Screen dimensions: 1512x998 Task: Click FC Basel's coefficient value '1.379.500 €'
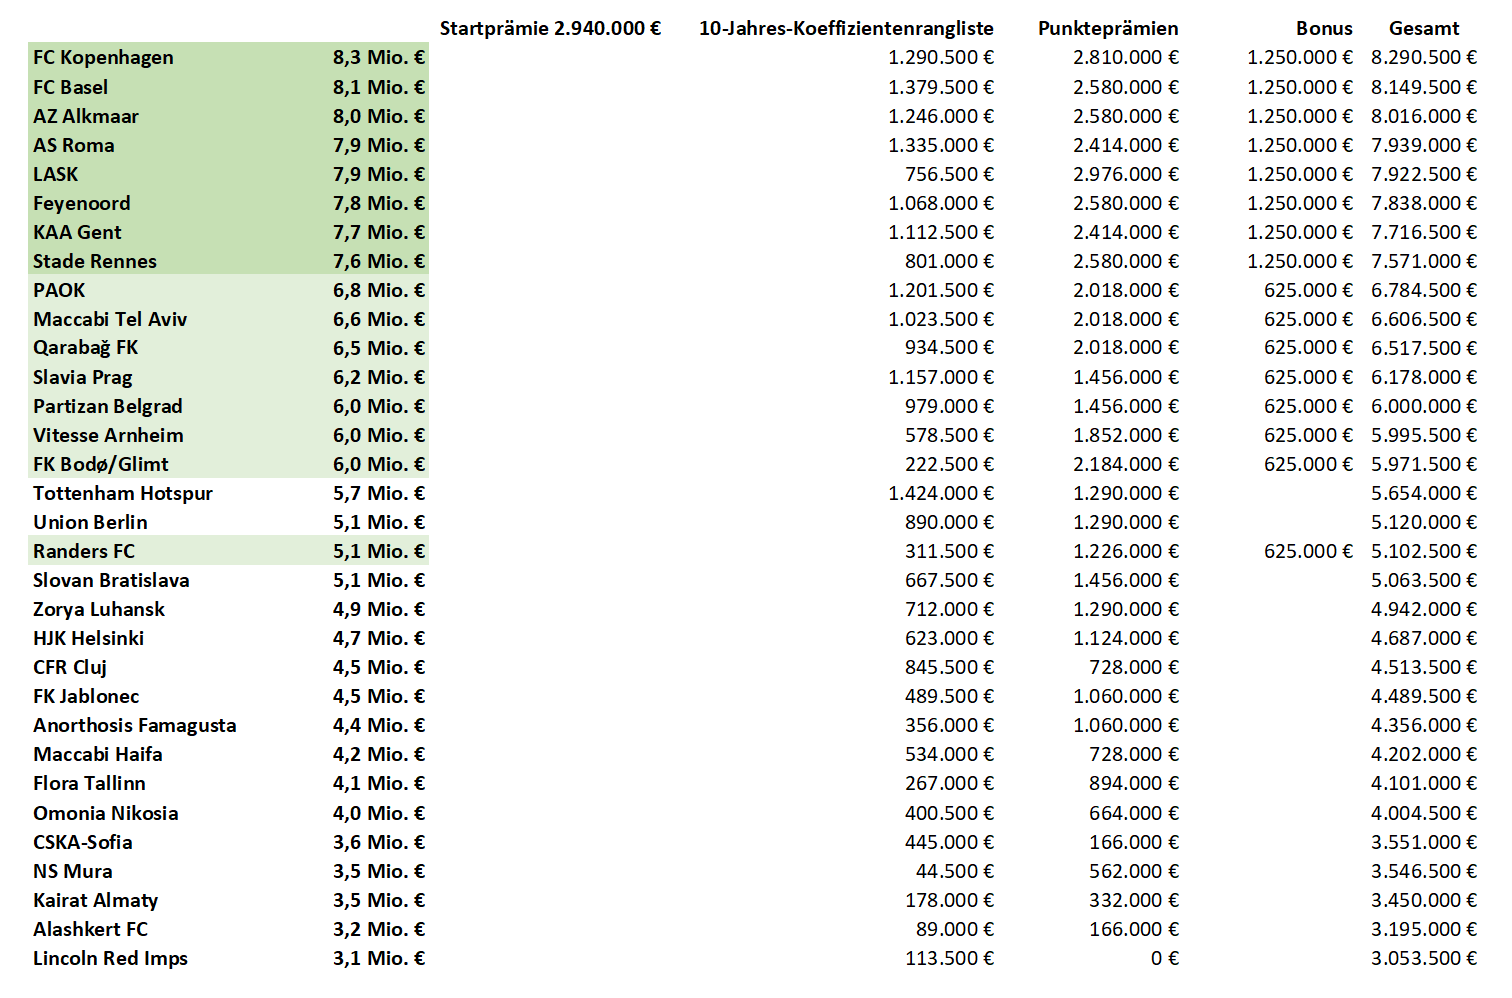click(x=941, y=87)
